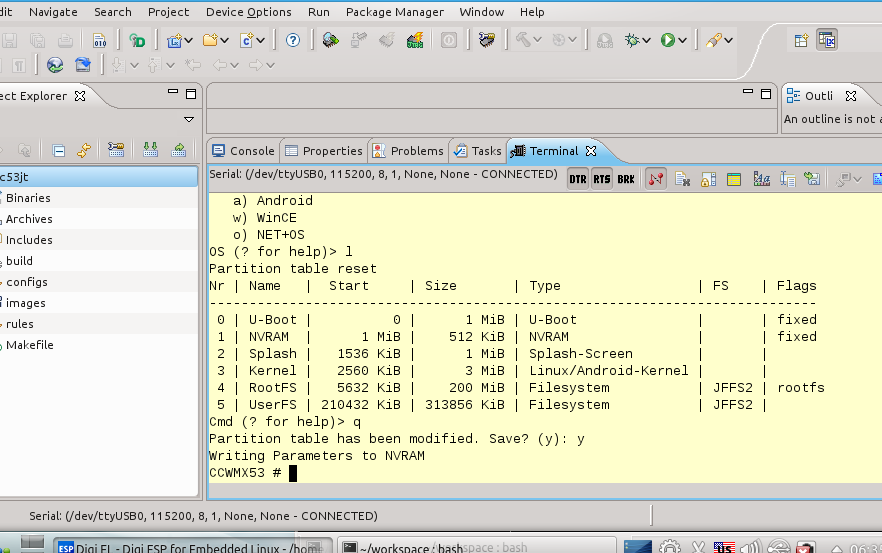Image resolution: width=882 pixels, height=553 pixels.
Task: Click the save terminal output icon
Action: [812, 179]
